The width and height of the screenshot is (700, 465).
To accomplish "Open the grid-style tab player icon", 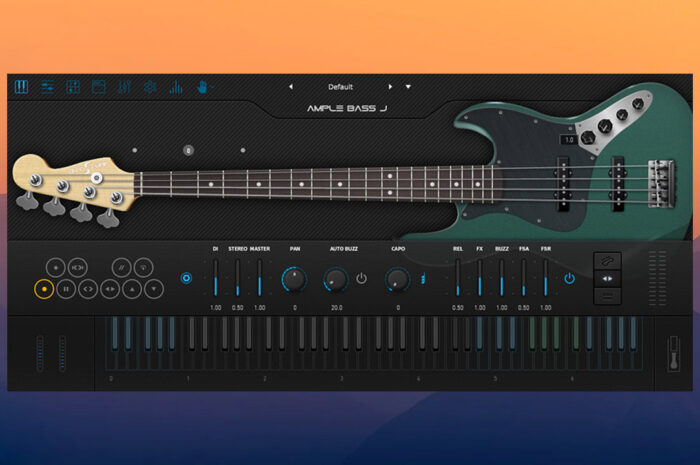I will 73,87.
